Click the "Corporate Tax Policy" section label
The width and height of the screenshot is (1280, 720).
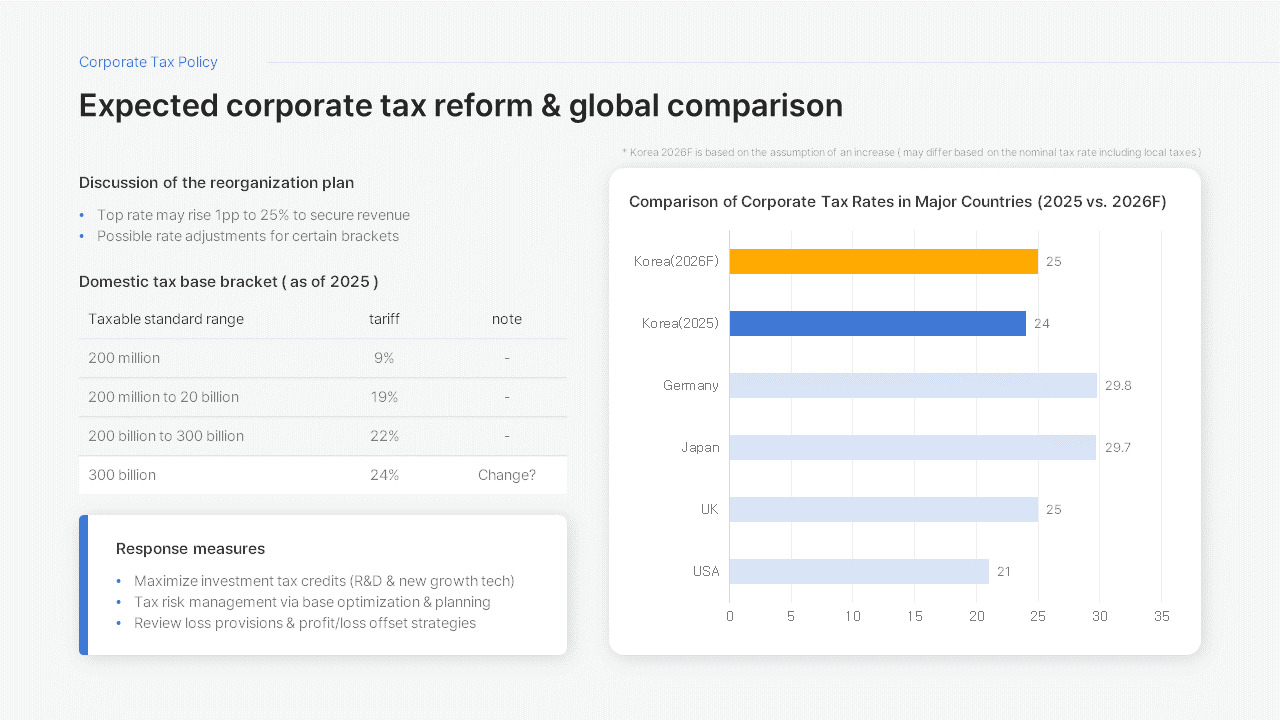148,62
